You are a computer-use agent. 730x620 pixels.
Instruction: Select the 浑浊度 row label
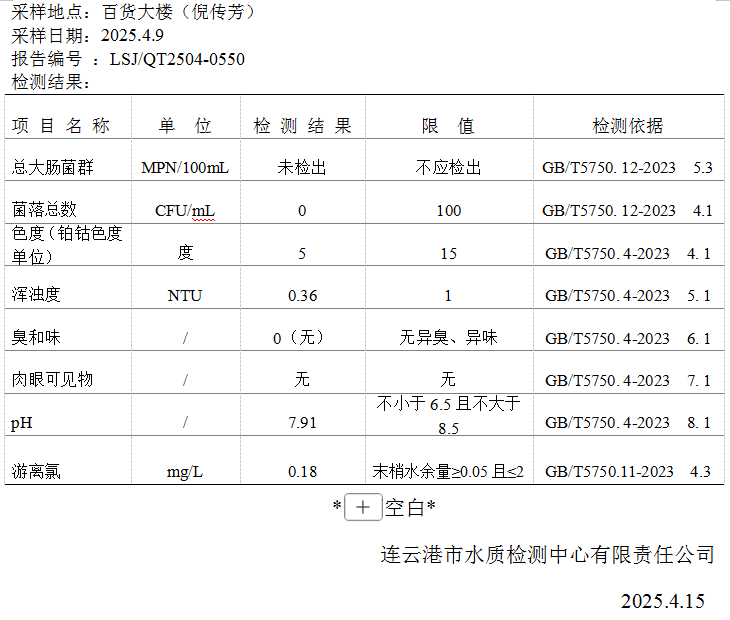pos(36,295)
